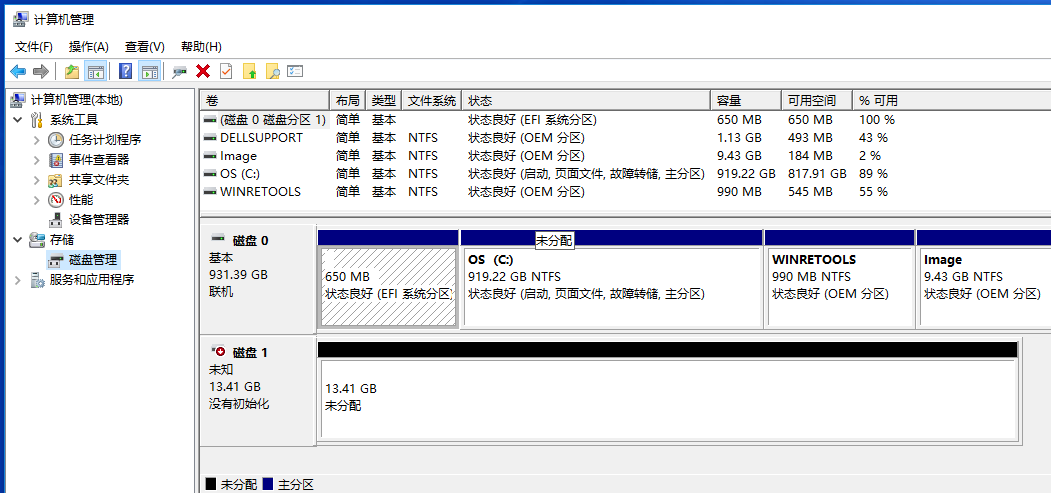
Task: Click the blue 主分区 legend swatch
Action: [x=268, y=484]
